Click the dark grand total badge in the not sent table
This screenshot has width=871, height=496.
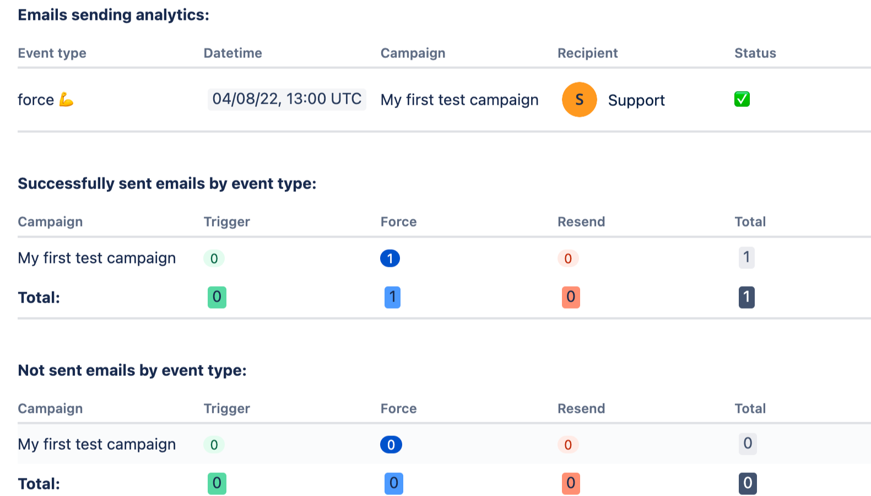coord(746,484)
